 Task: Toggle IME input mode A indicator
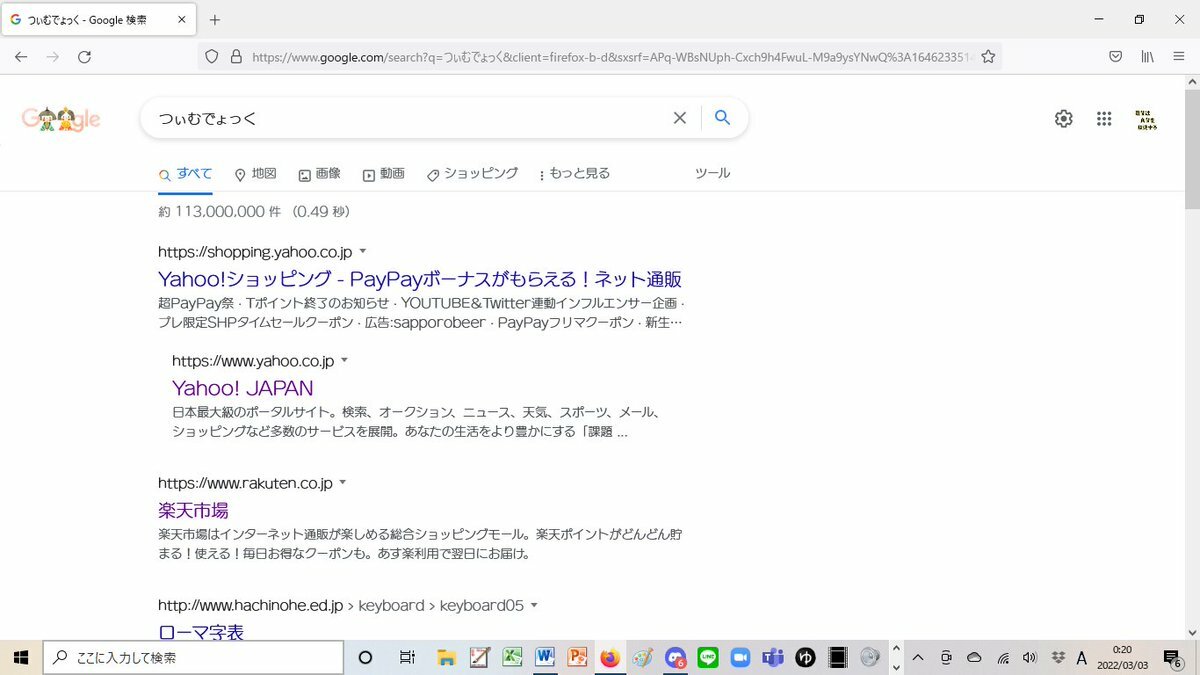click(x=1081, y=658)
